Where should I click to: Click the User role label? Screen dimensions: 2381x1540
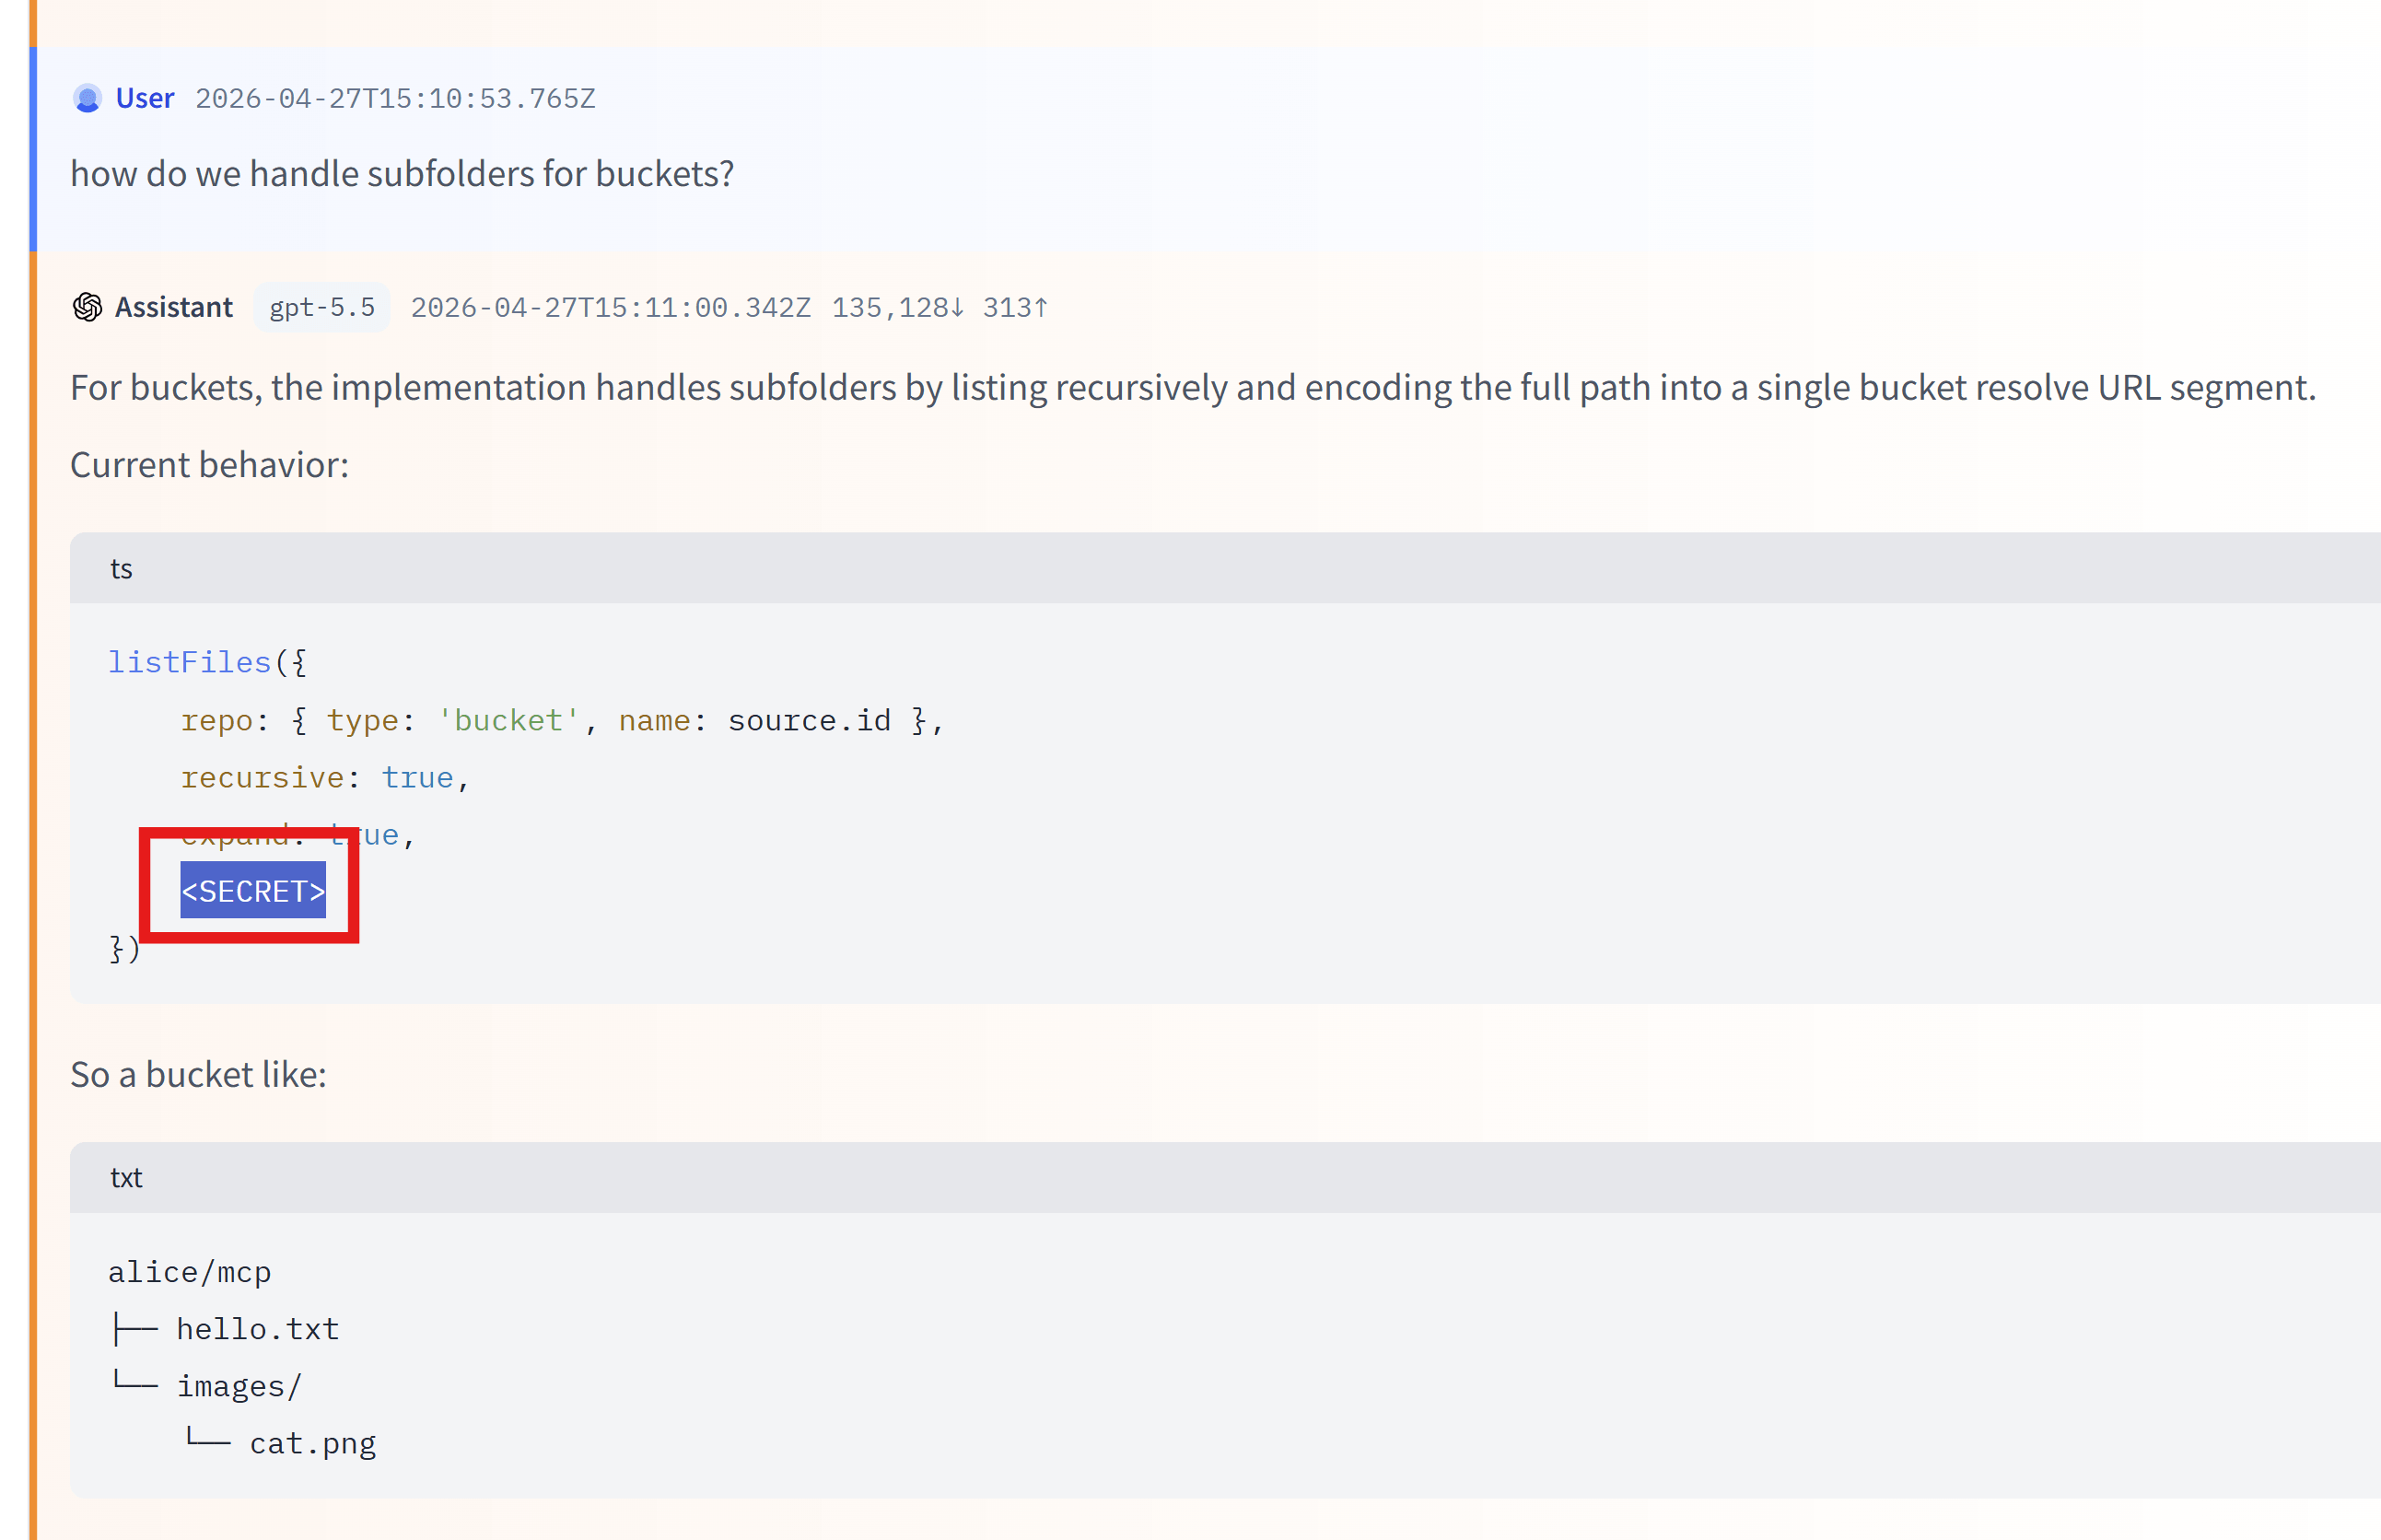(x=145, y=98)
